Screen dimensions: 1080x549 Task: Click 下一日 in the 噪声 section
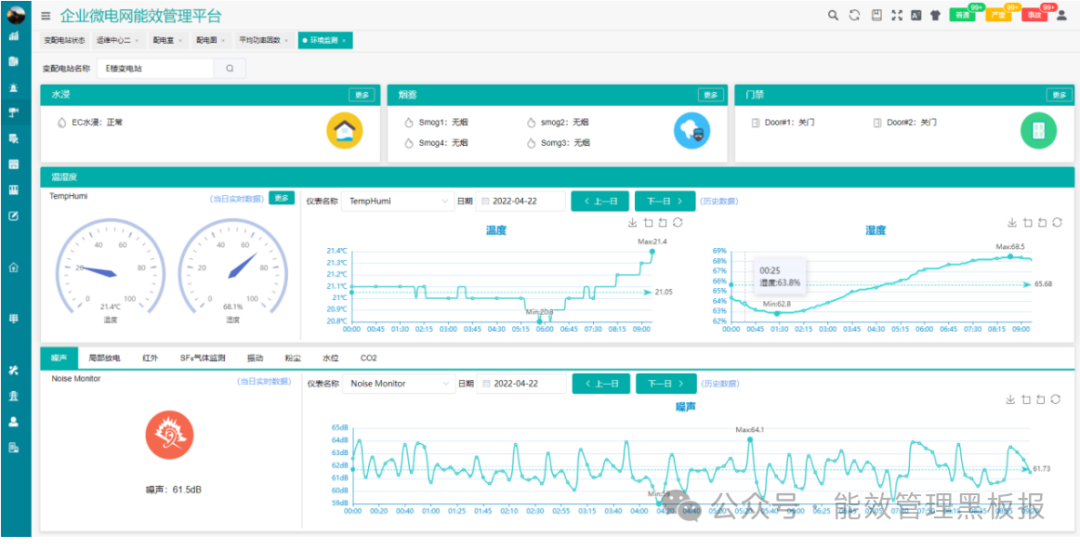tap(665, 384)
